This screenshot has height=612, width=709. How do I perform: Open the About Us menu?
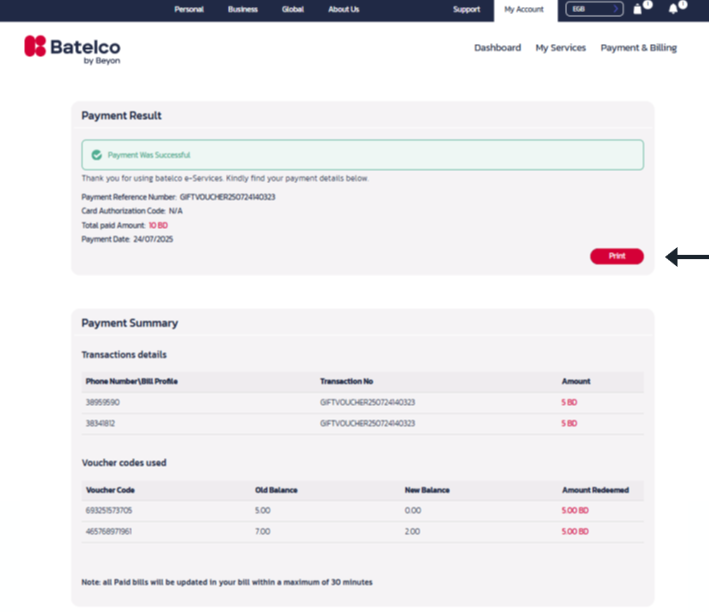tap(344, 9)
